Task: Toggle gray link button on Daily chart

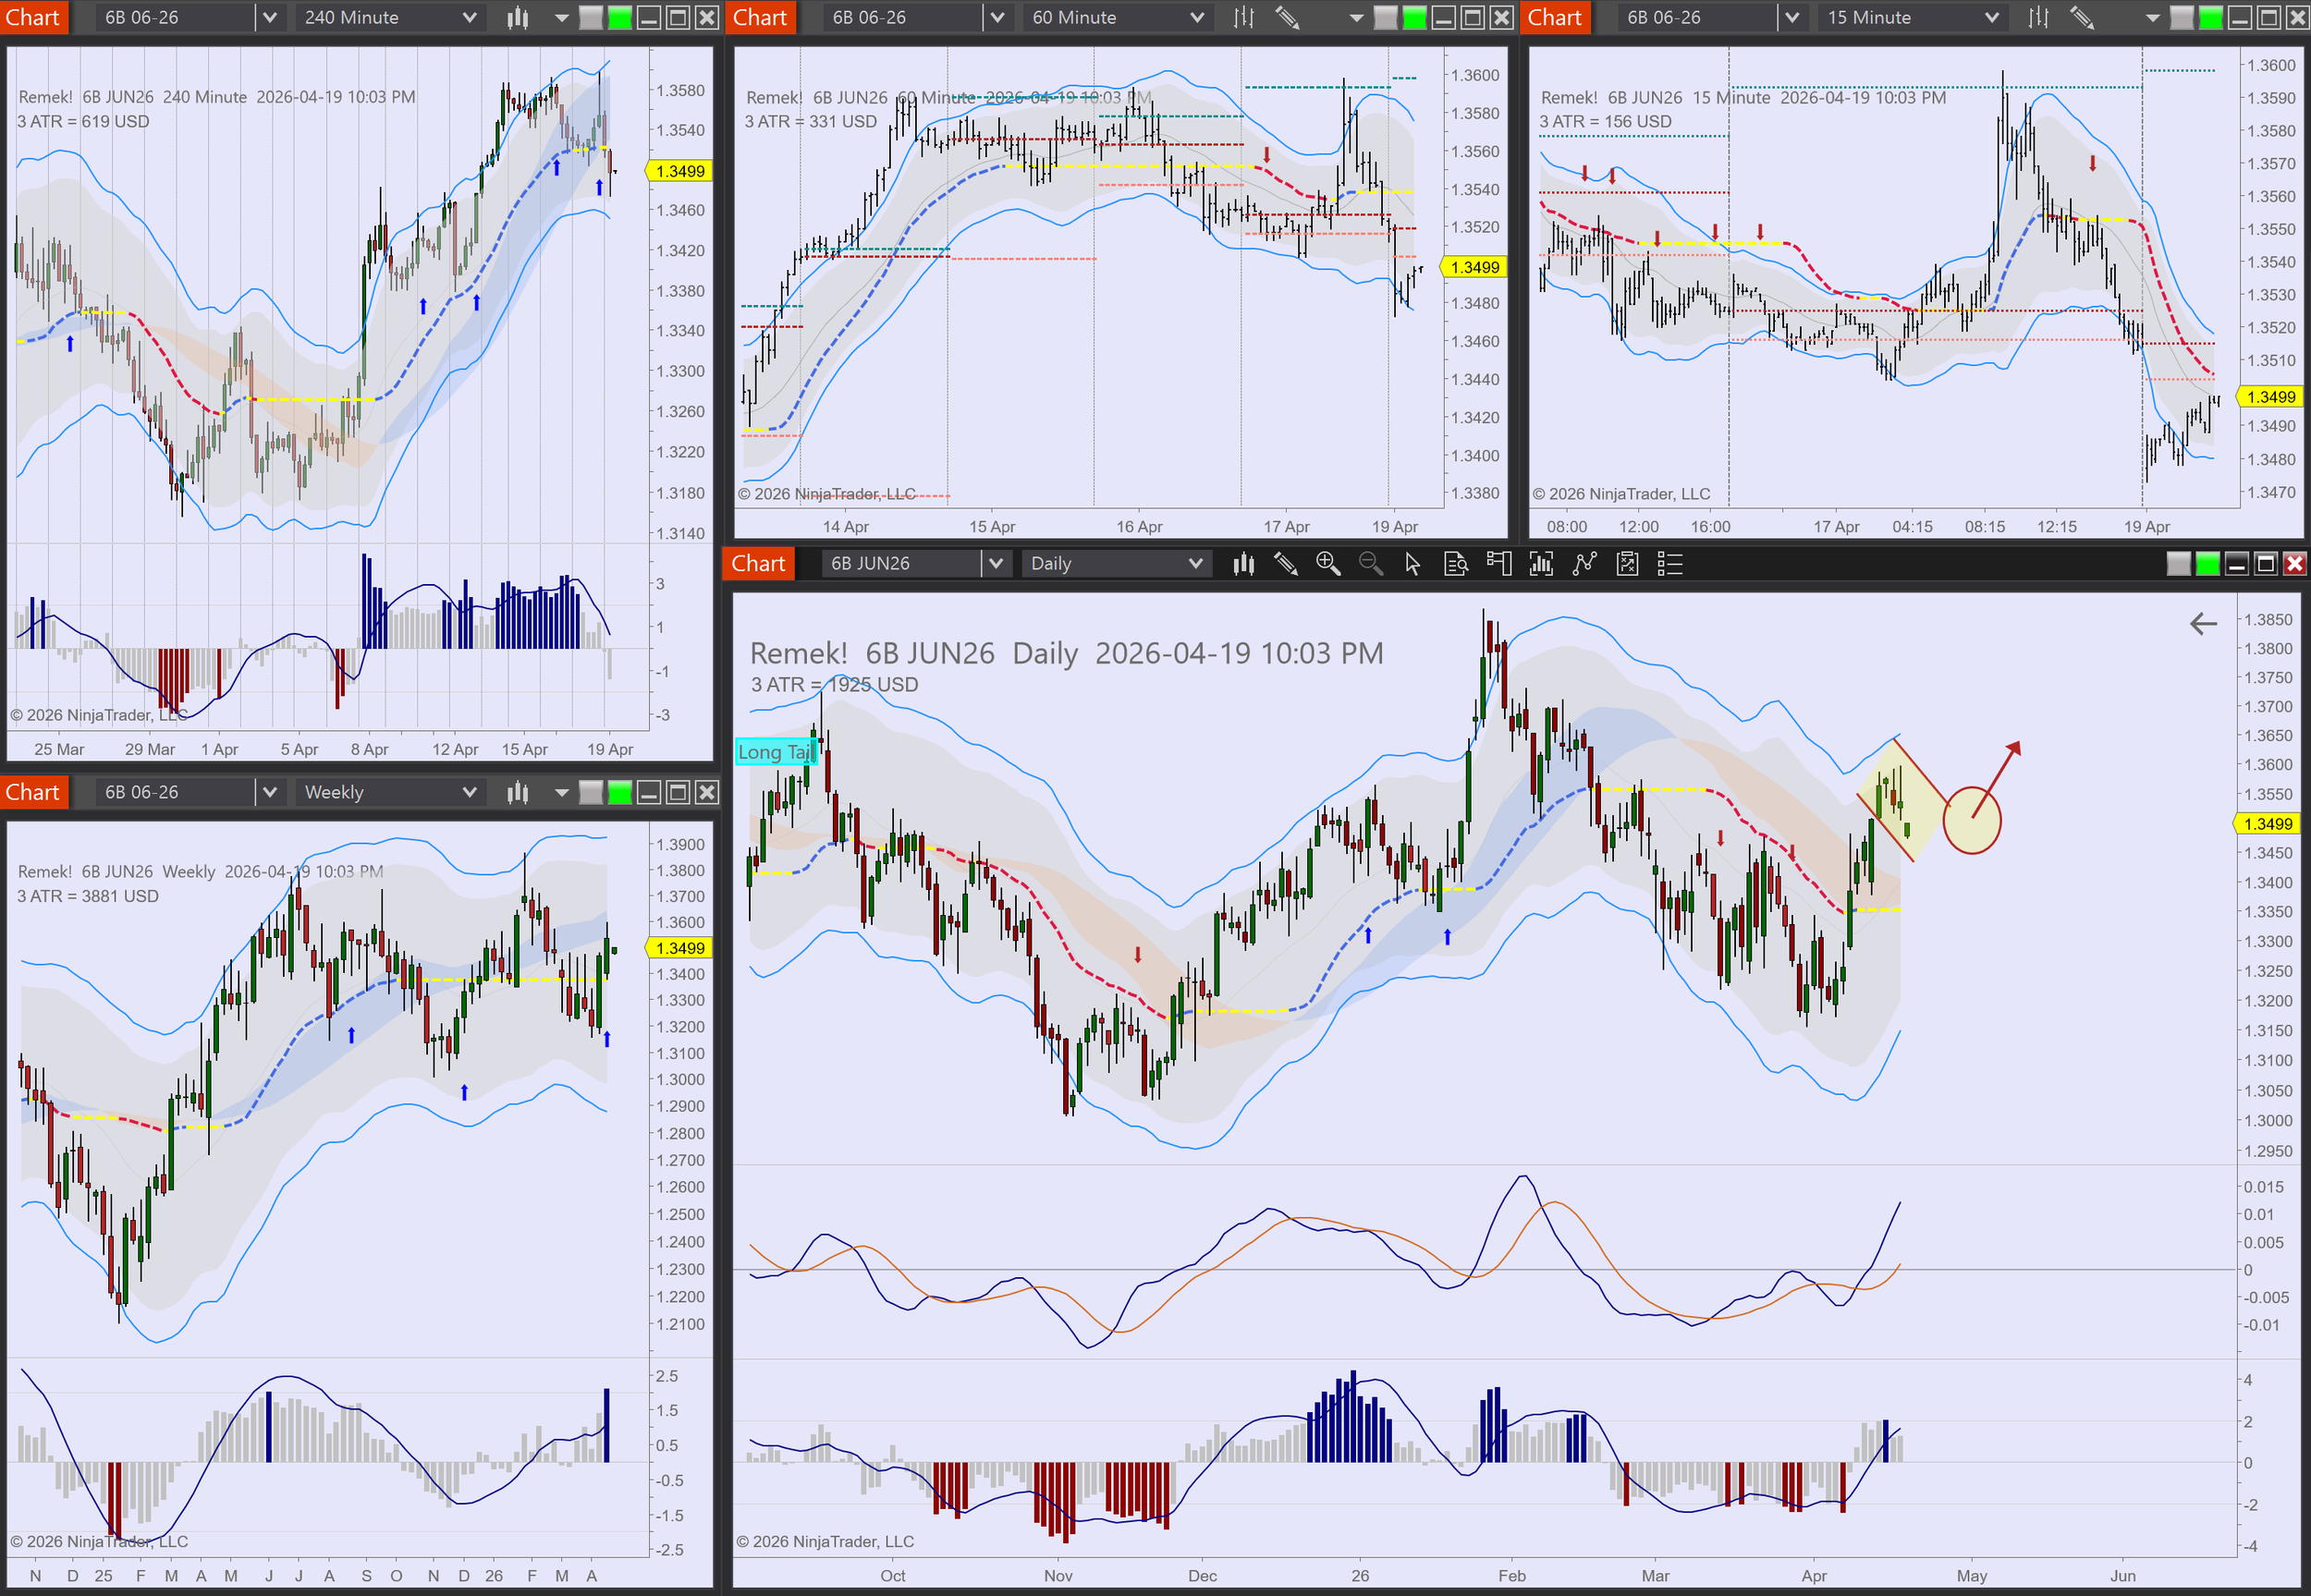Action: 2178,564
